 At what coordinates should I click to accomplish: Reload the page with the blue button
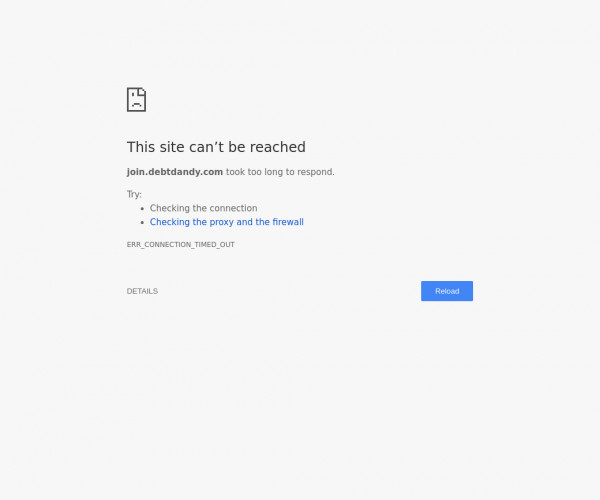[447, 291]
